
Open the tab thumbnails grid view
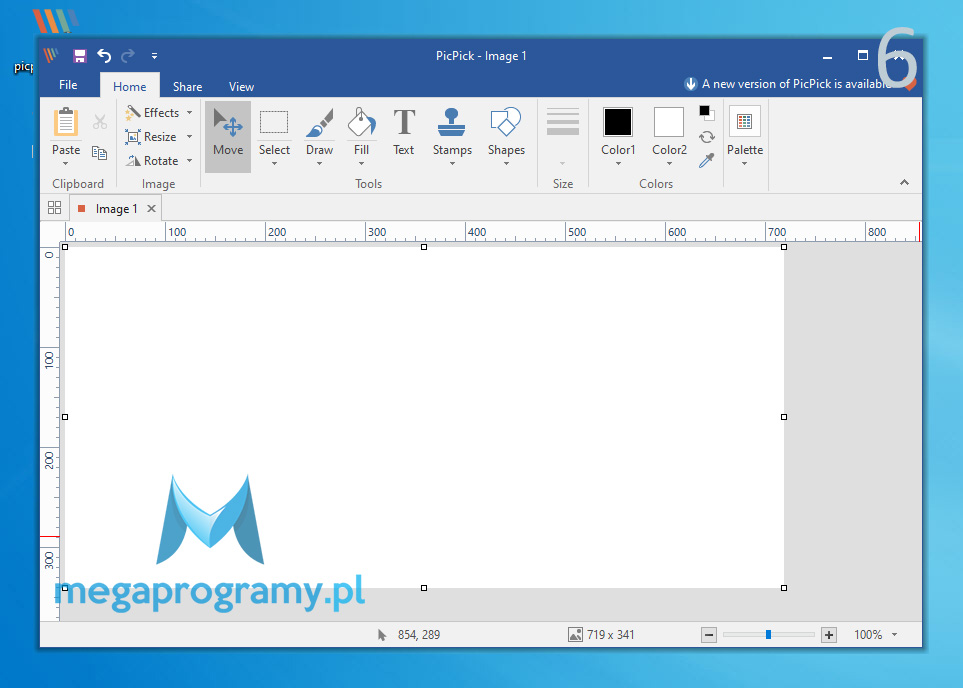(x=55, y=208)
